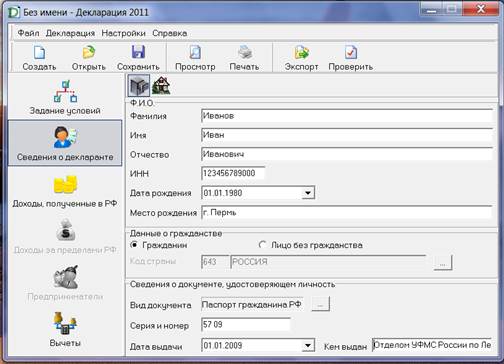Open Доходы, полученные в РФ section
Image resolution: width=504 pixels, height=364 pixels.
pos(65,191)
